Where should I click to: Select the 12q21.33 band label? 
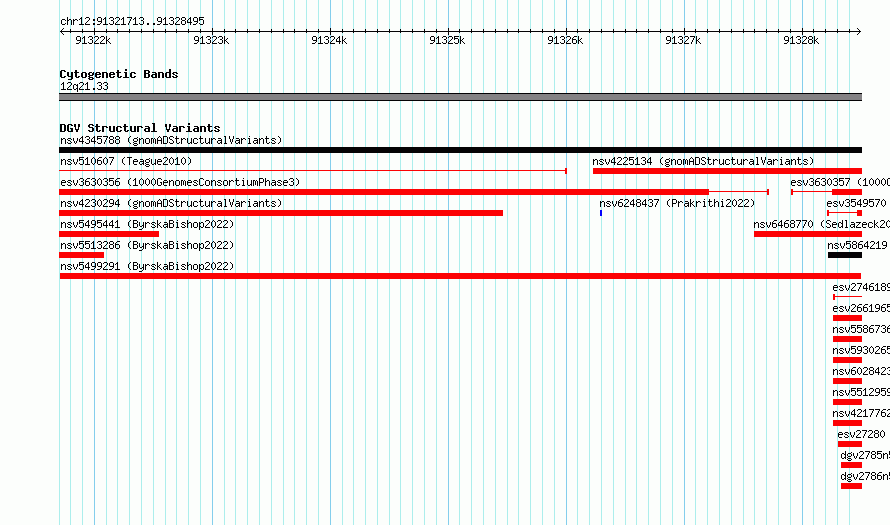pyautogui.click(x=84, y=86)
